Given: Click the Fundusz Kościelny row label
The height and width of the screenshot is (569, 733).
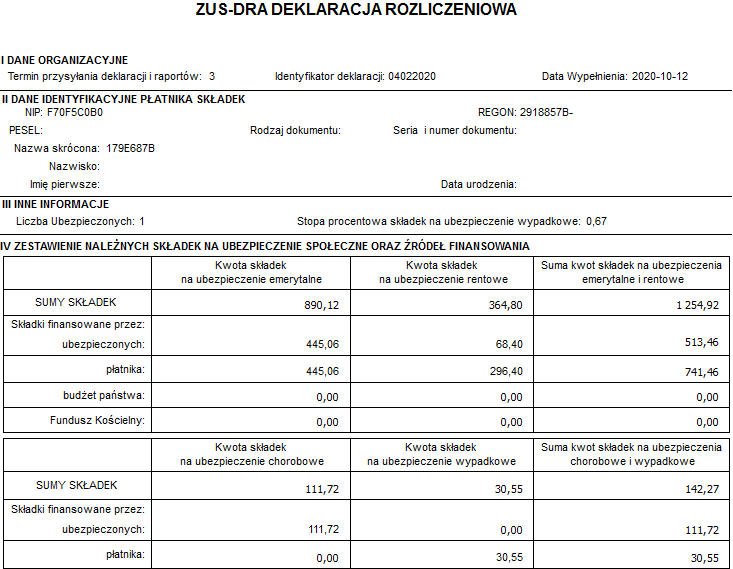Looking at the screenshot, I should point(97,420).
